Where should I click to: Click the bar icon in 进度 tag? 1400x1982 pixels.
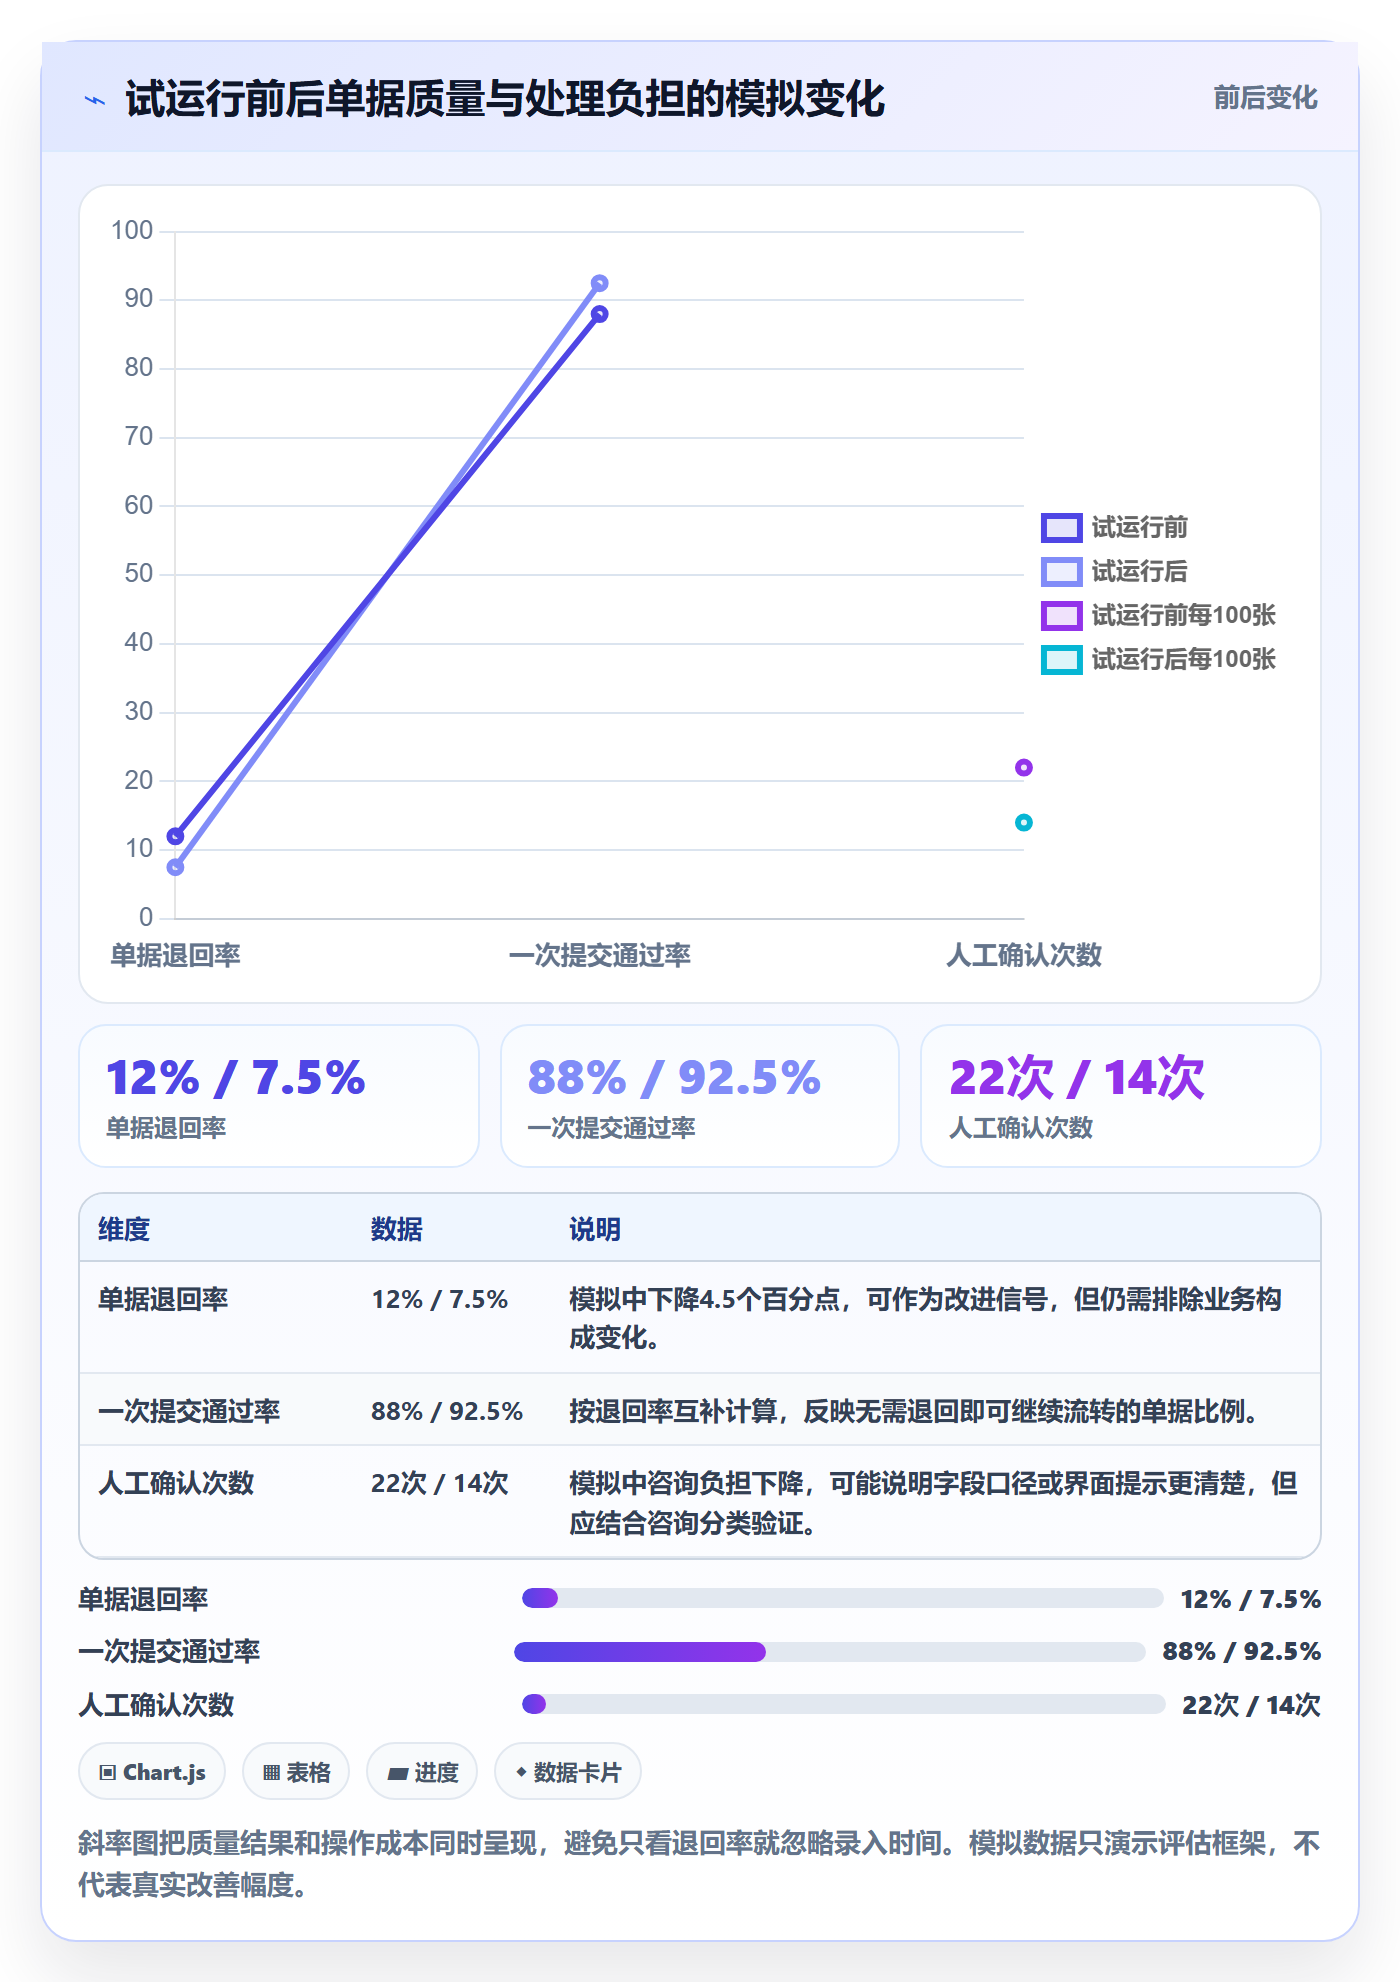point(398,1773)
